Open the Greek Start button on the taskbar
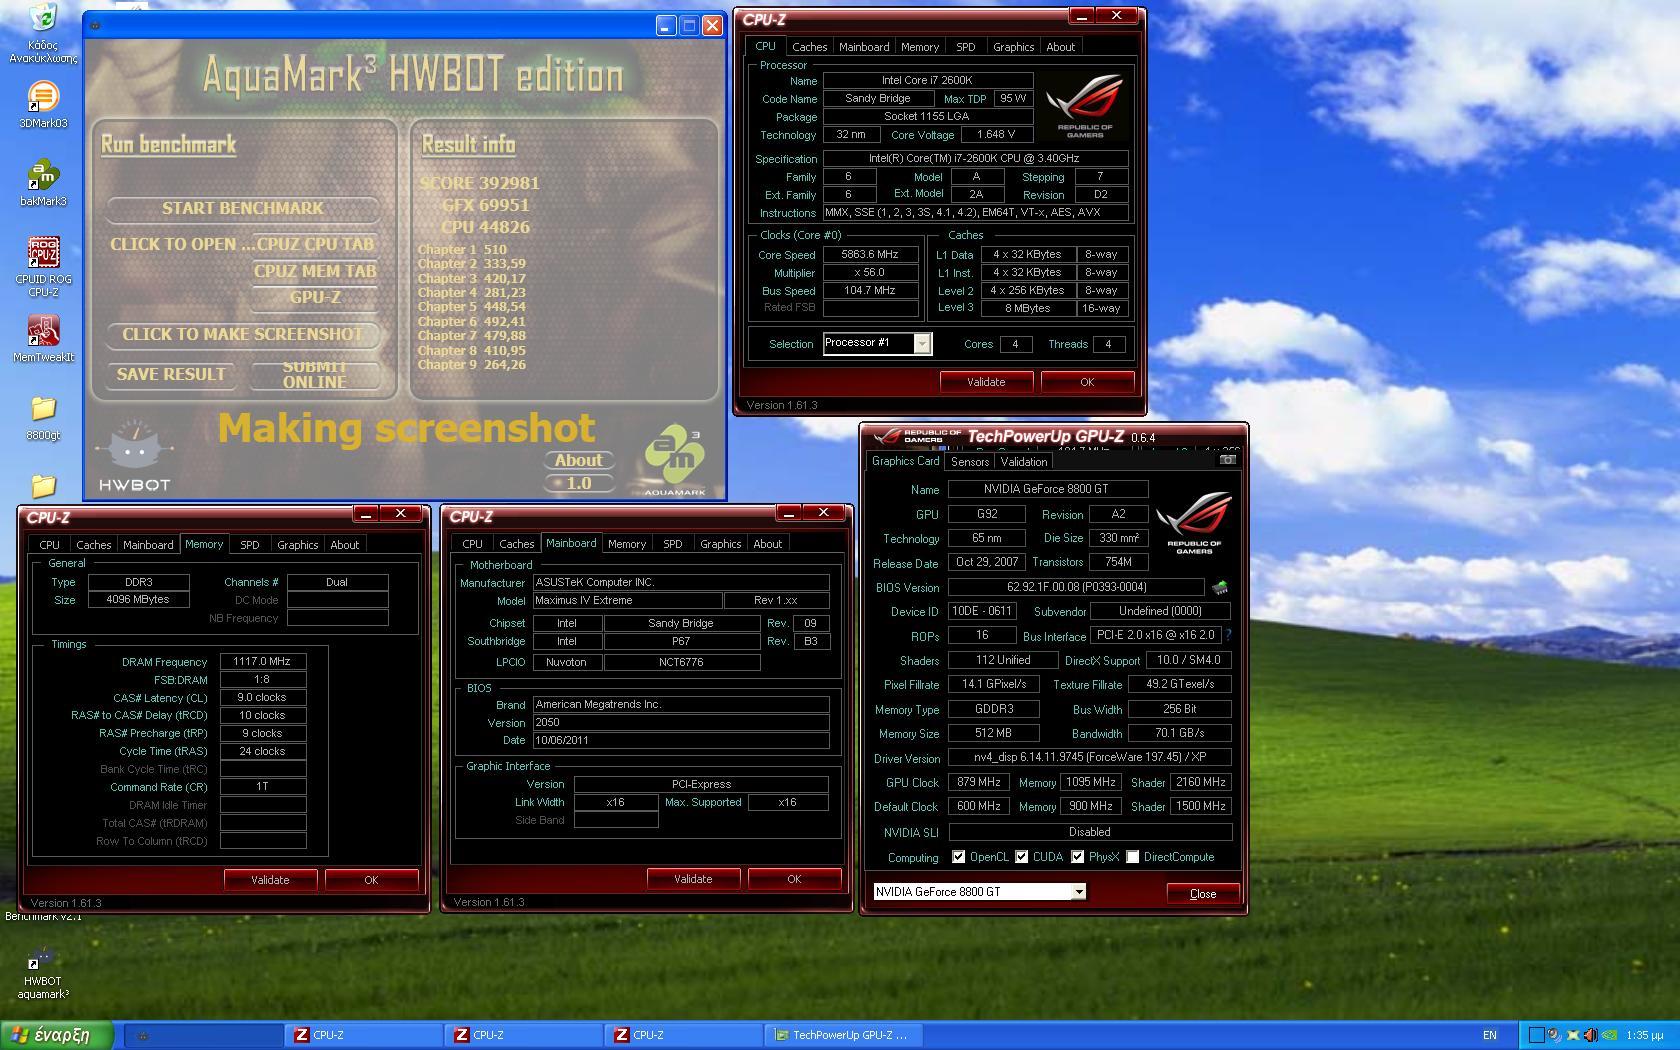The height and width of the screenshot is (1050, 1680). (x=58, y=1035)
